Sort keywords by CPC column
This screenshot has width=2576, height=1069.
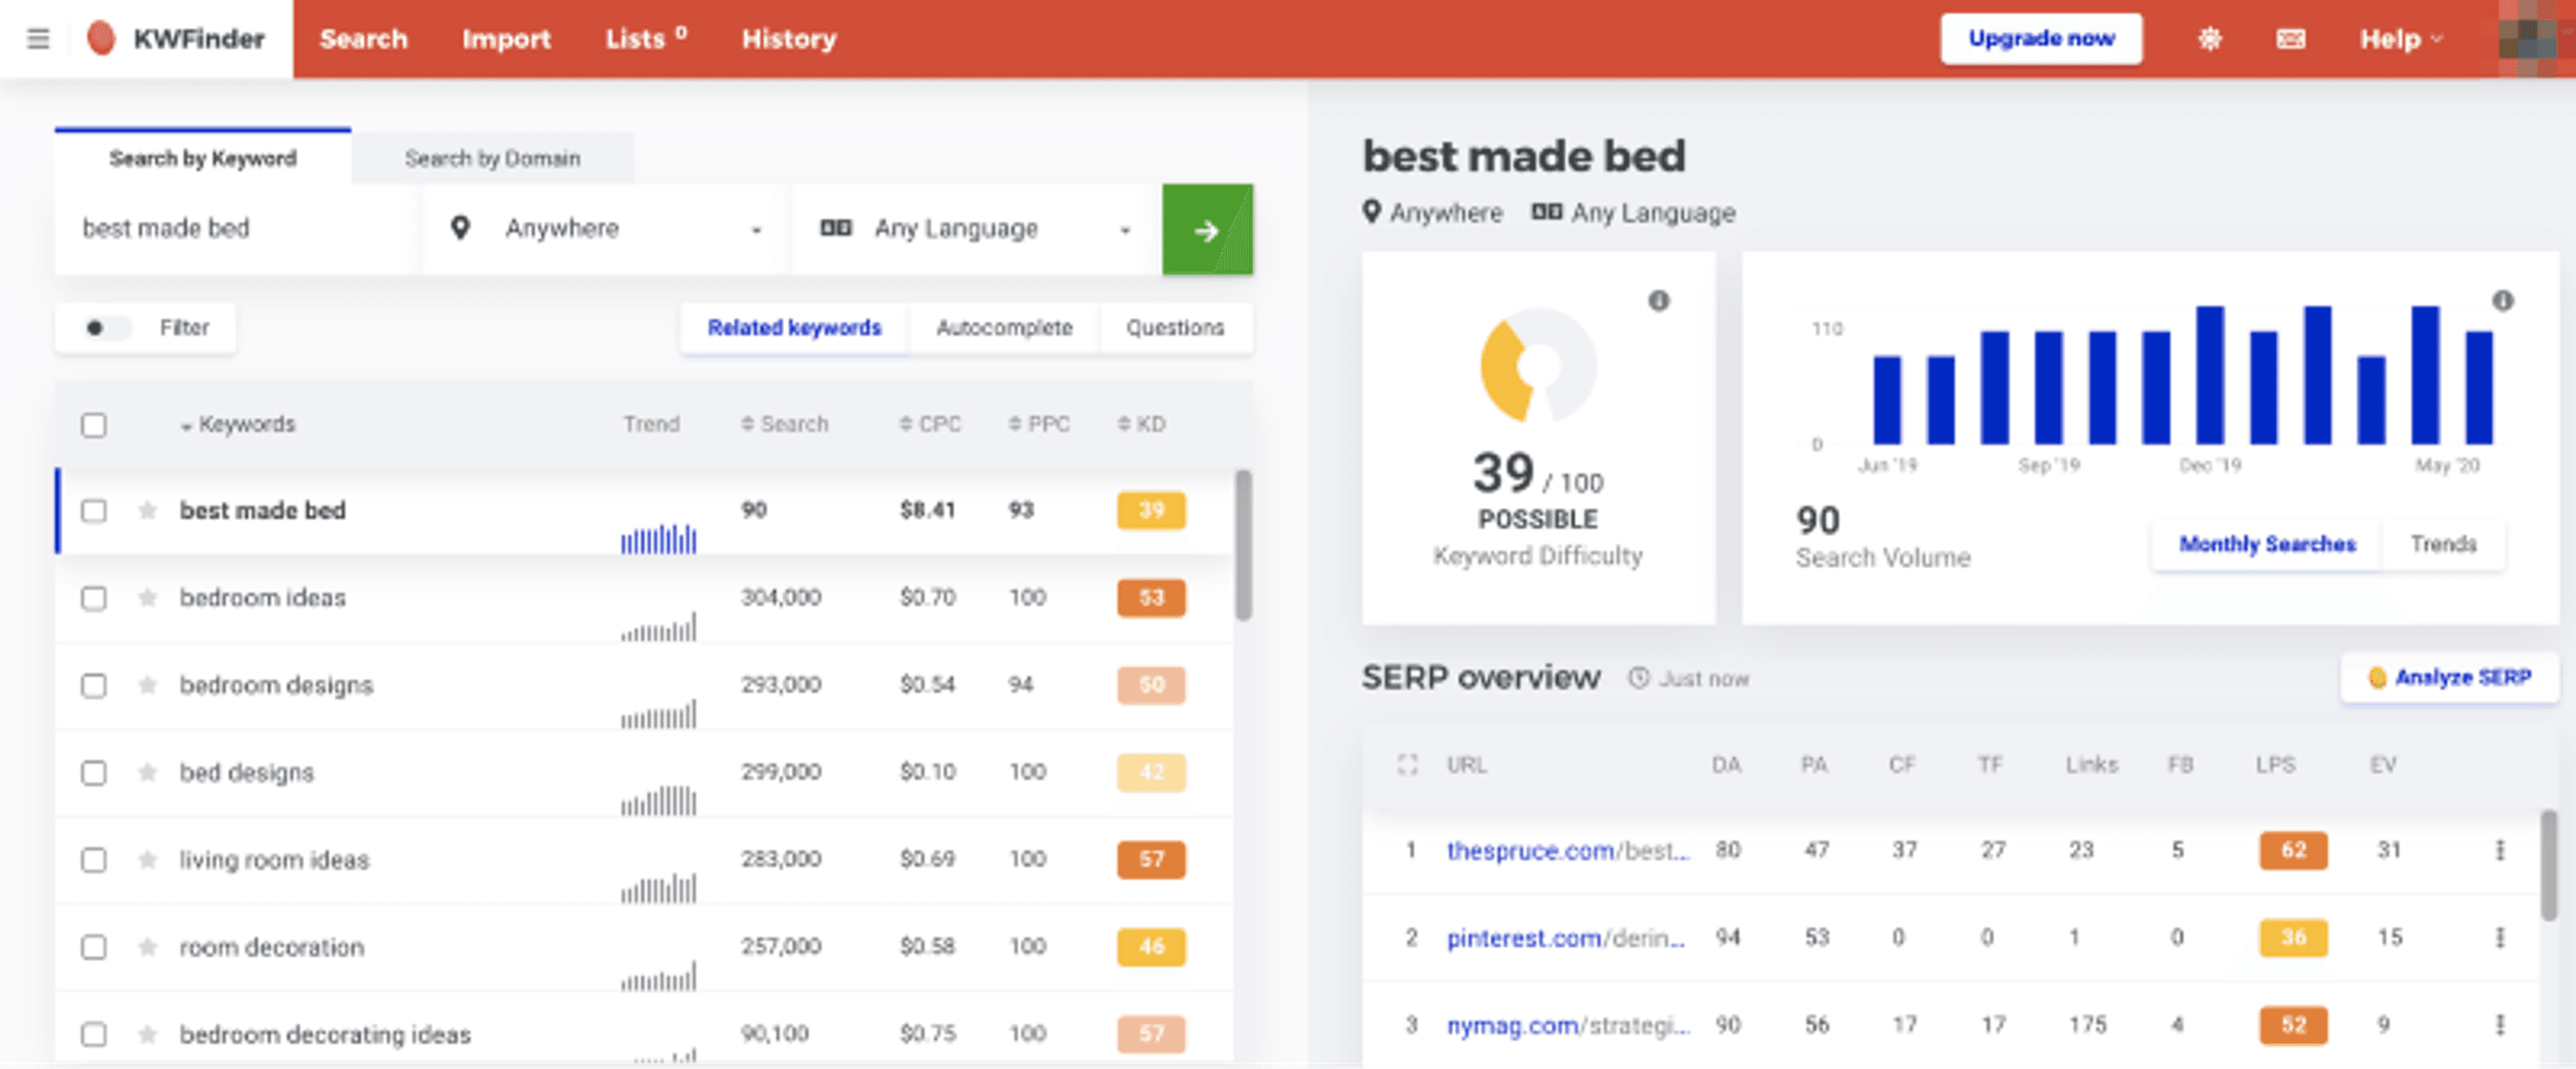tap(930, 424)
